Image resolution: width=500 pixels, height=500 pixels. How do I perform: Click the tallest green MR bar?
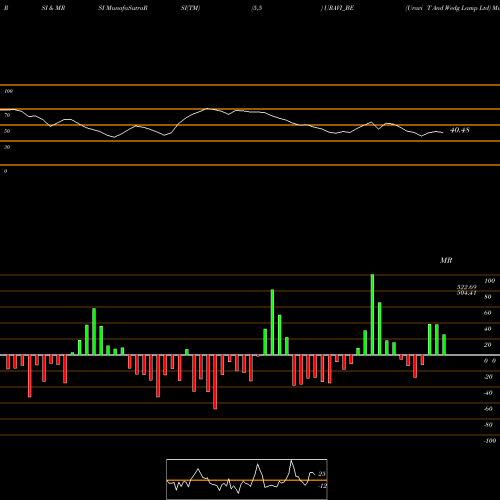click(x=372, y=315)
